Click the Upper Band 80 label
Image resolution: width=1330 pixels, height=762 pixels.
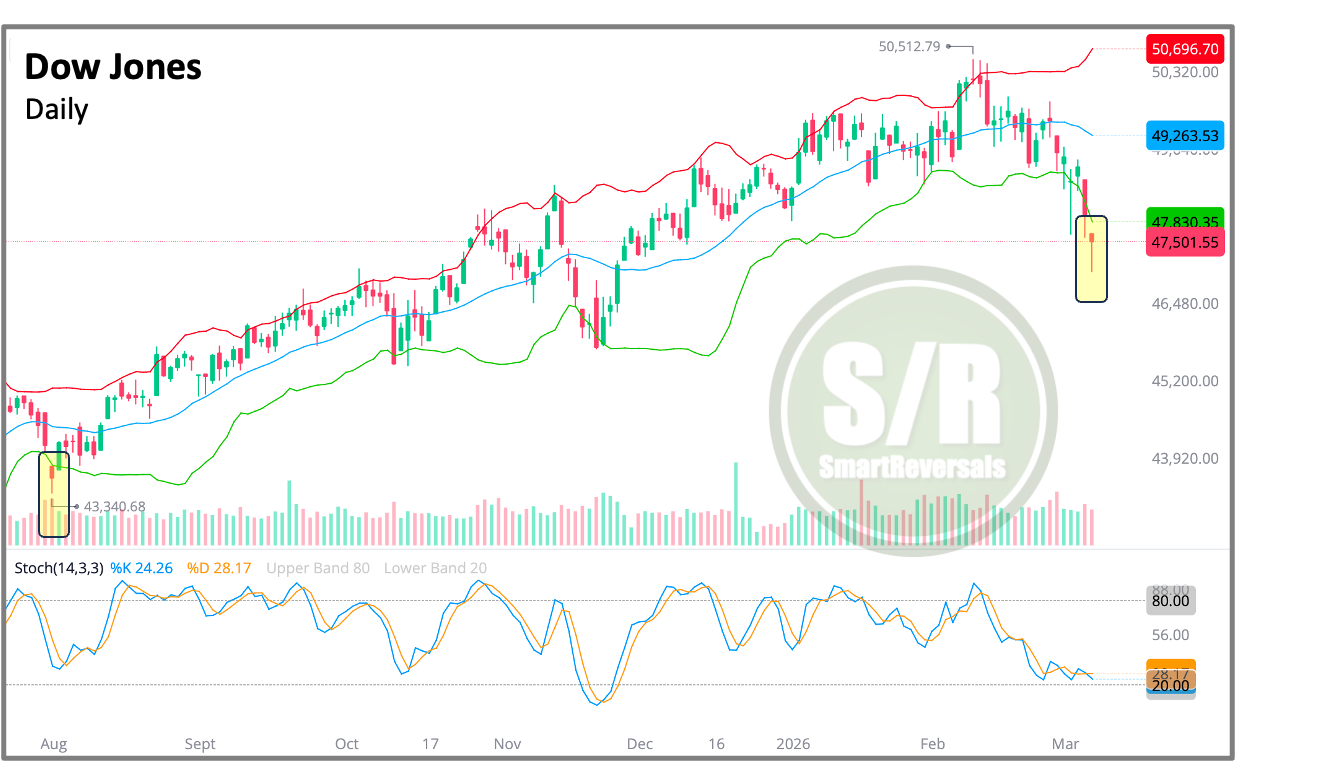tap(318, 568)
